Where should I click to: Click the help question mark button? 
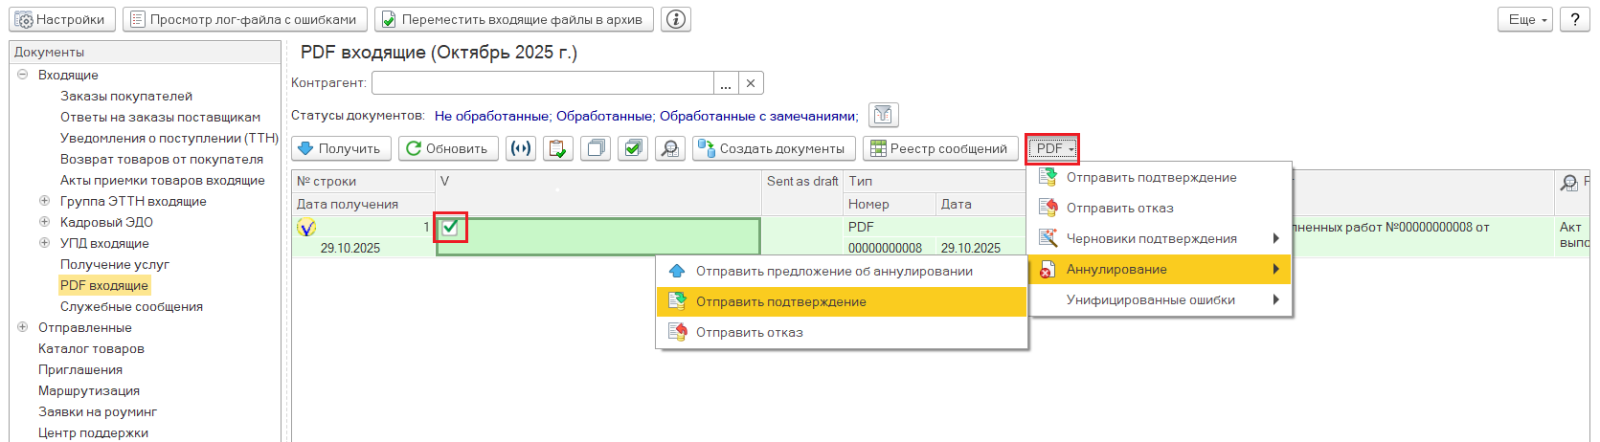coord(1575,19)
